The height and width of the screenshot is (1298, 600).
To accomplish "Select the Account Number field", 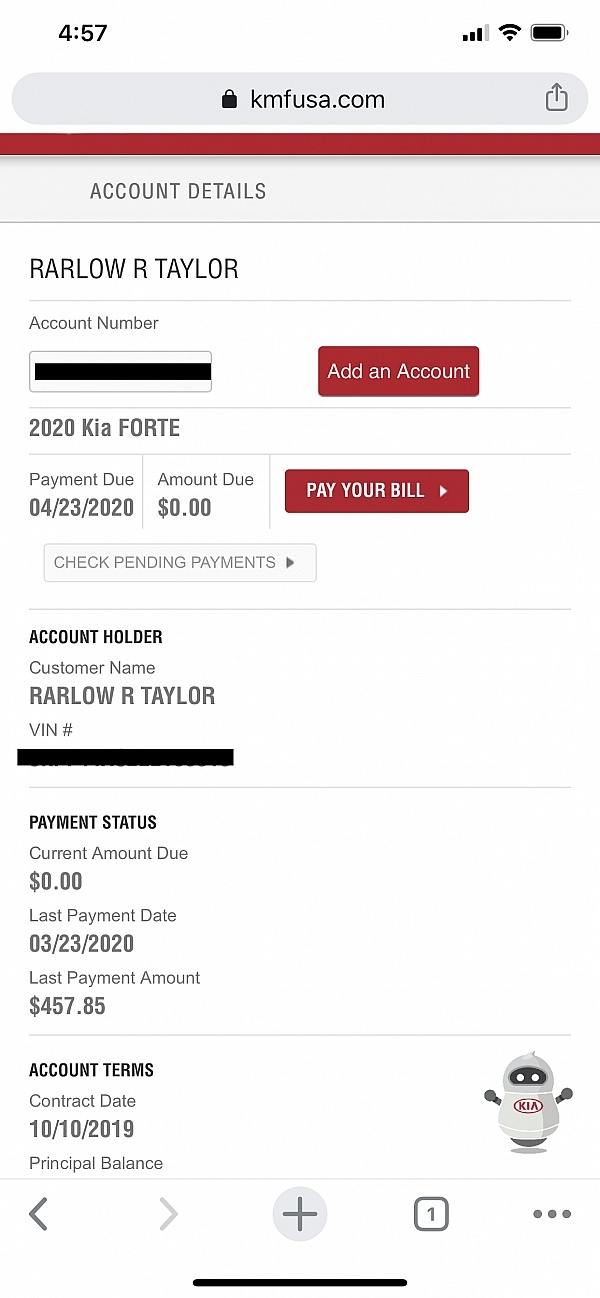I will (x=120, y=371).
